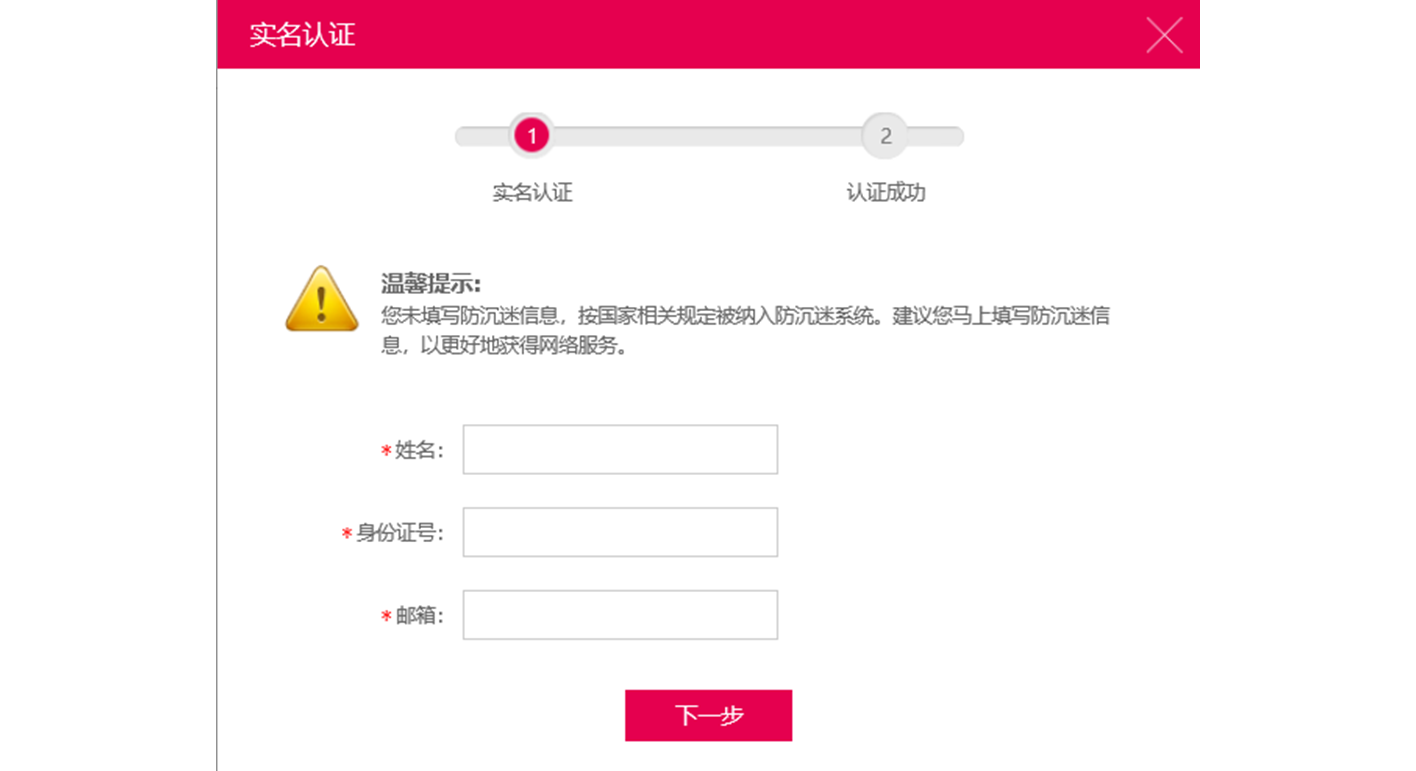Focus the 邮箱 input field
This screenshot has height=771, width=1416.
point(620,615)
